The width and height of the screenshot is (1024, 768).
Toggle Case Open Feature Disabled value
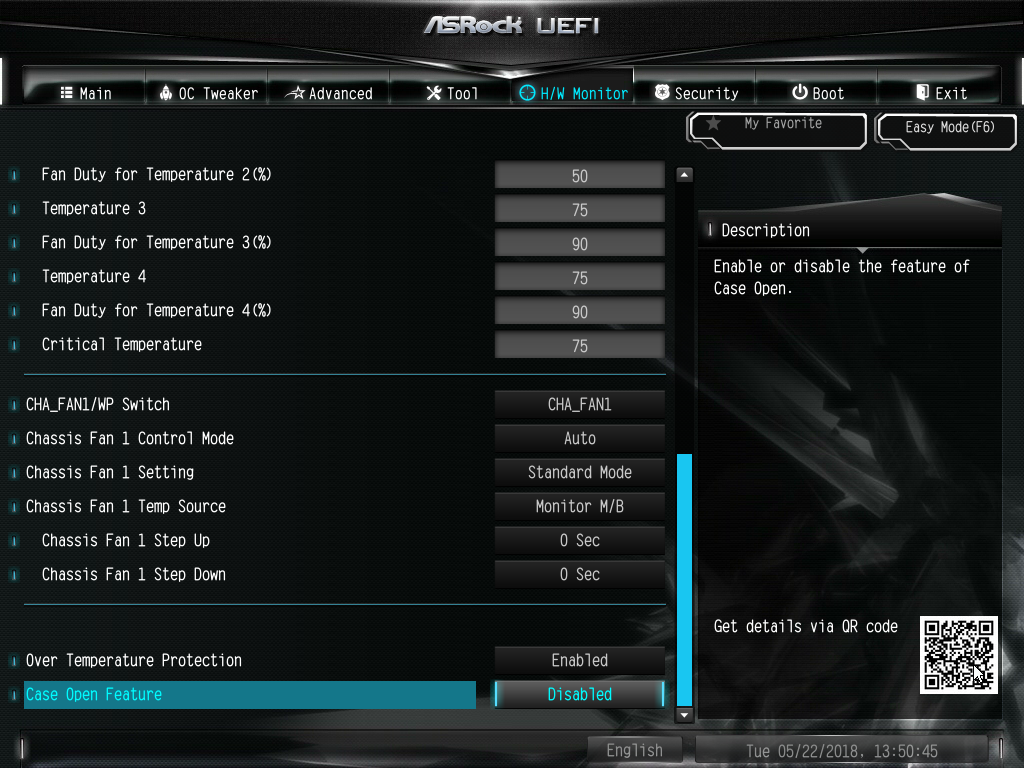click(x=579, y=694)
